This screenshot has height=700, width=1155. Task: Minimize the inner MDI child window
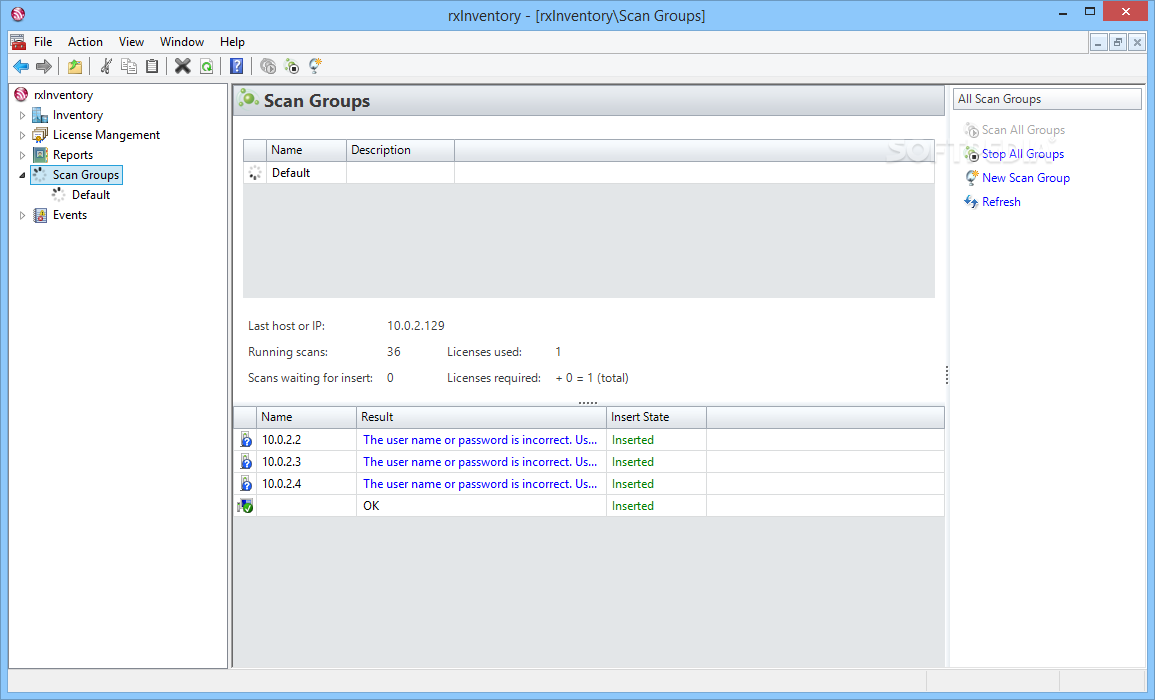point(1098,43)
